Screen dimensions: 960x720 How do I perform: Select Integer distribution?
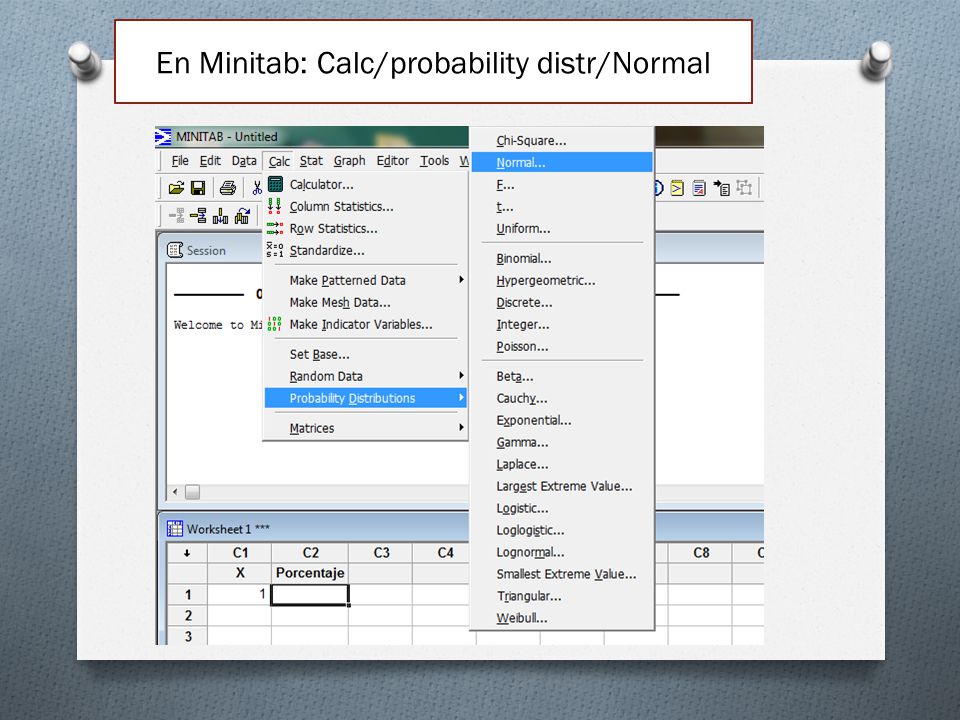(562, 325)
